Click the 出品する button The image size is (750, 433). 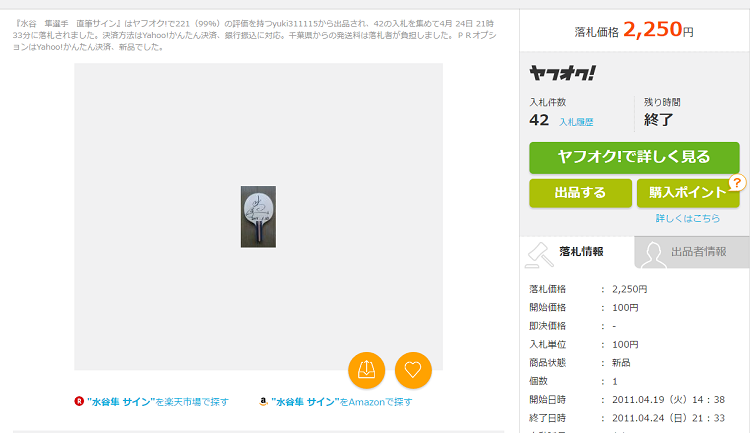click(x=580, y=193)
